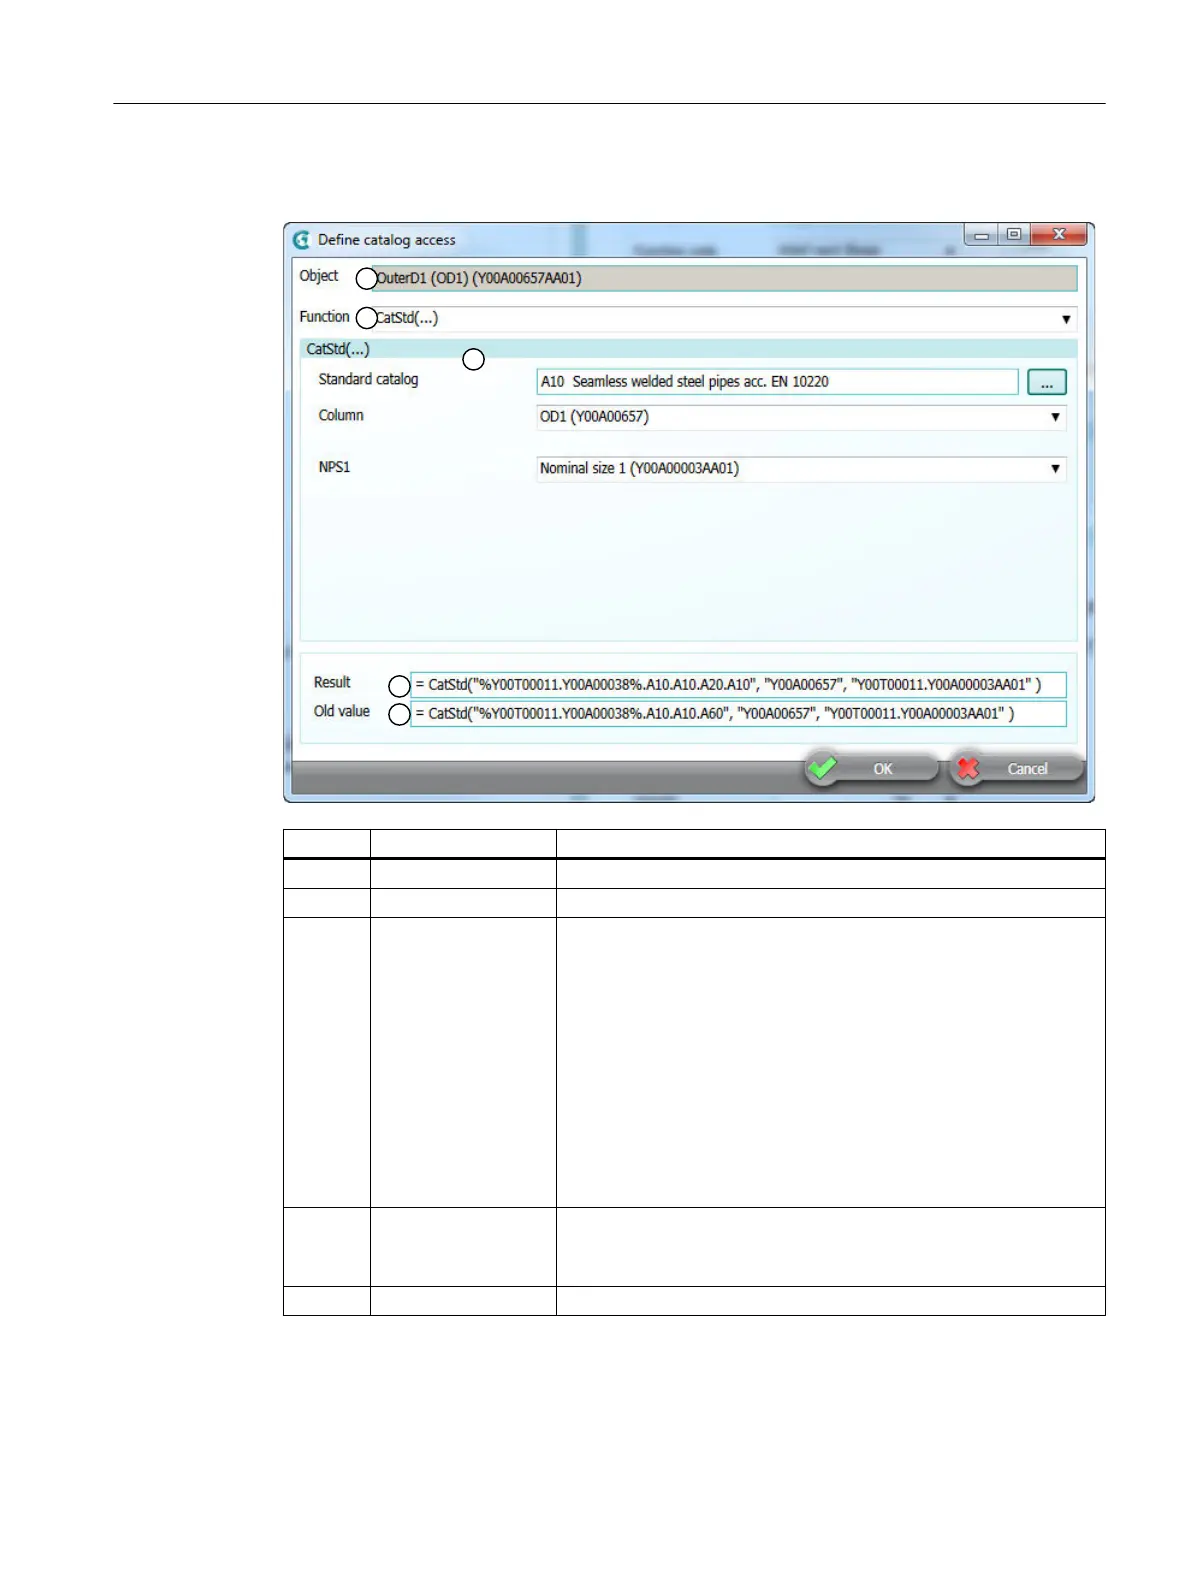1191x1587 pixels.
Task: Close the Define catalog access dialog
Action: click(x=1059, y=235)
